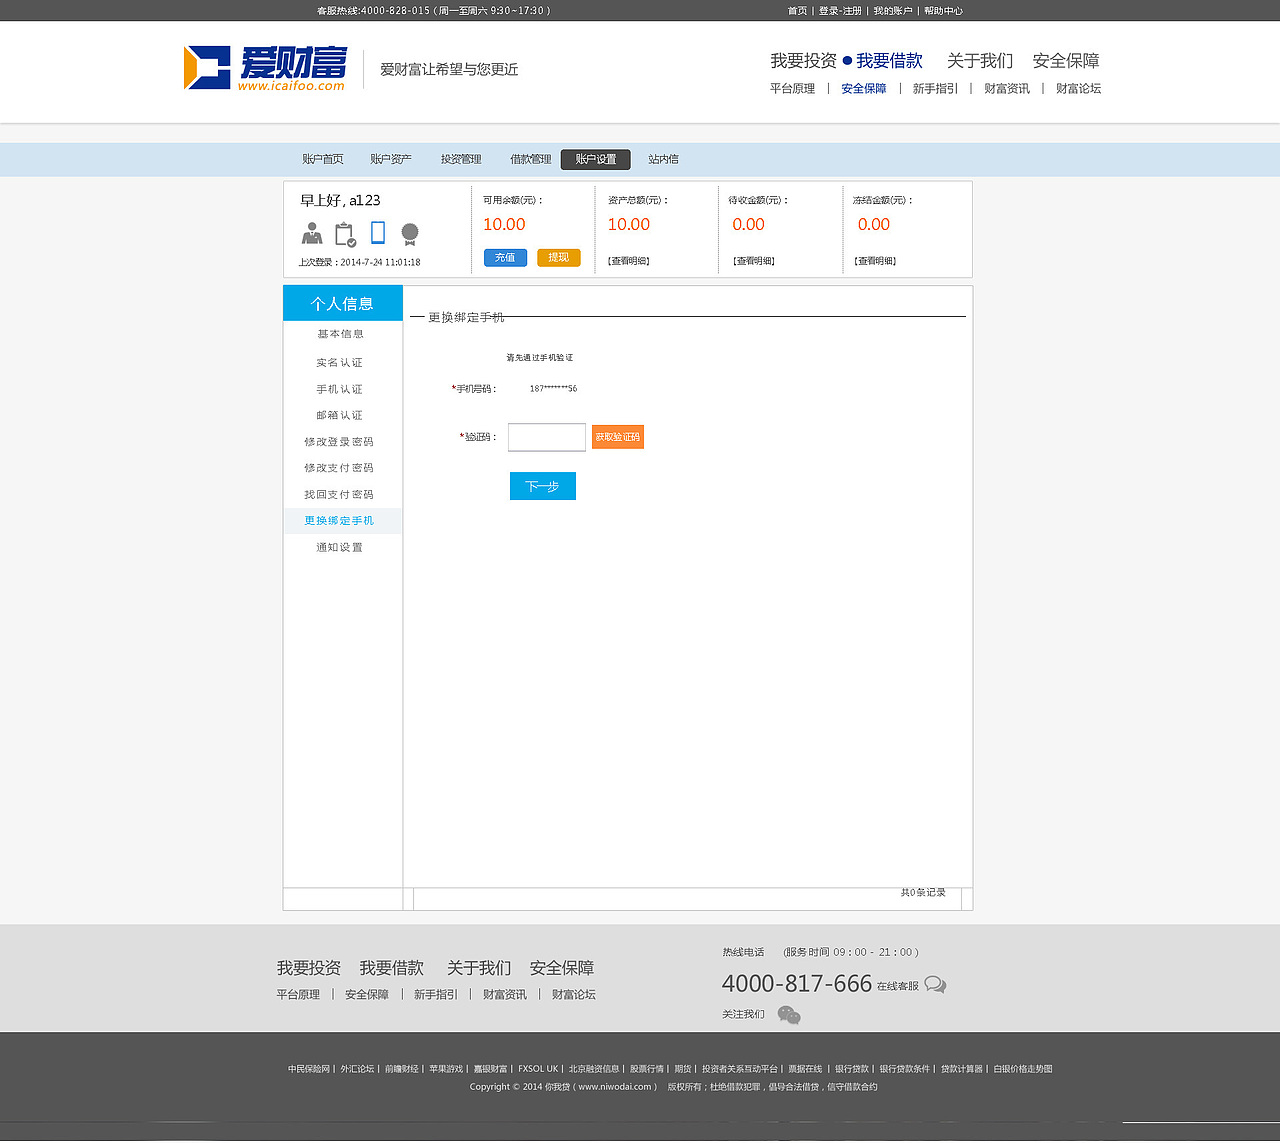This screenshot has height=1143, width=1280.
Task: Click the 爱财富 logo
Action: (x=265, y=68)
